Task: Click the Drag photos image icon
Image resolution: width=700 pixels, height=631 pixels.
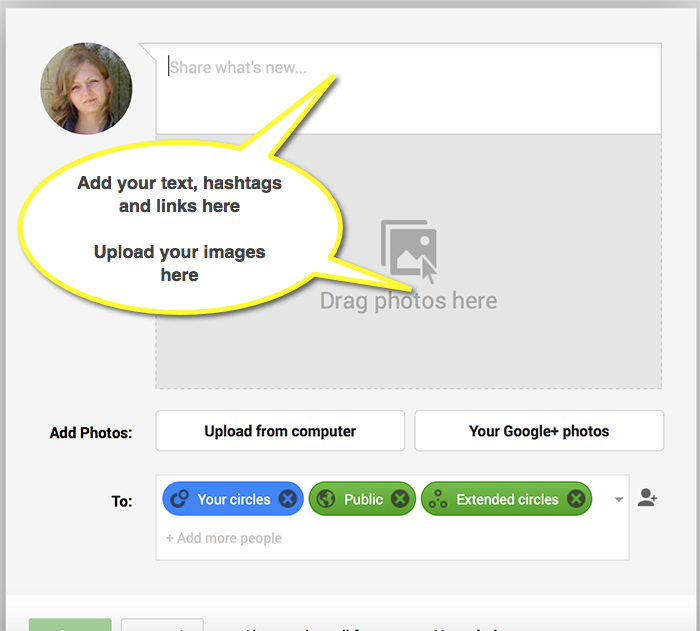Action: tap(409, 251)
